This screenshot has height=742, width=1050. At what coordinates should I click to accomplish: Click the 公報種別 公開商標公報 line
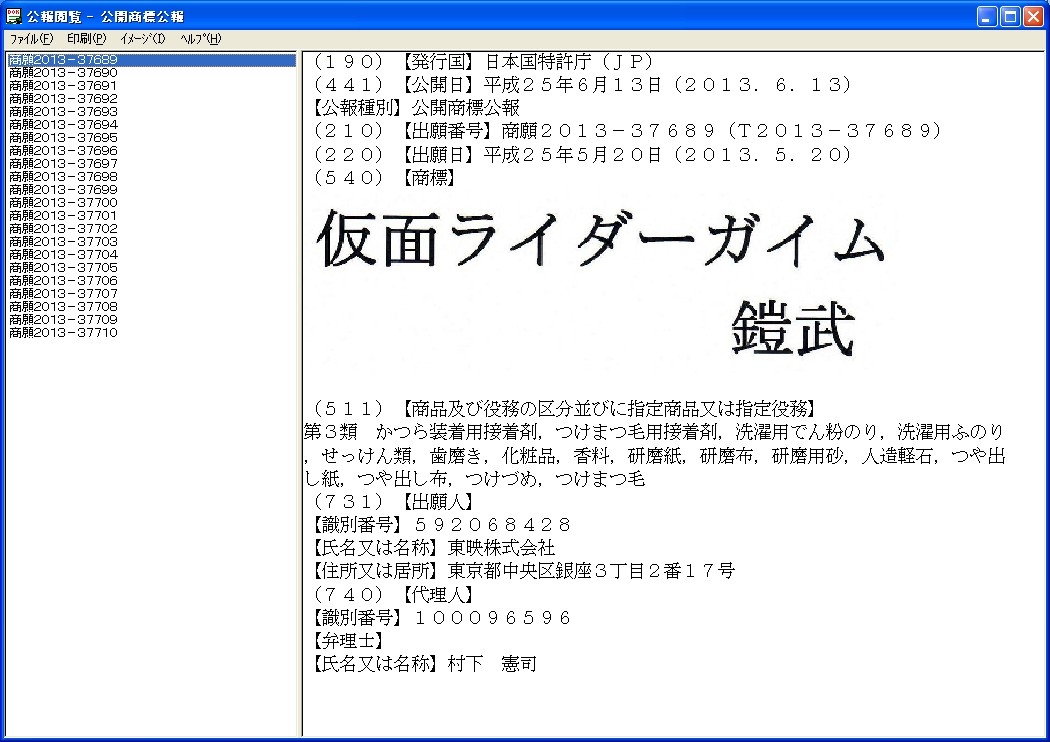click(416, 108)
